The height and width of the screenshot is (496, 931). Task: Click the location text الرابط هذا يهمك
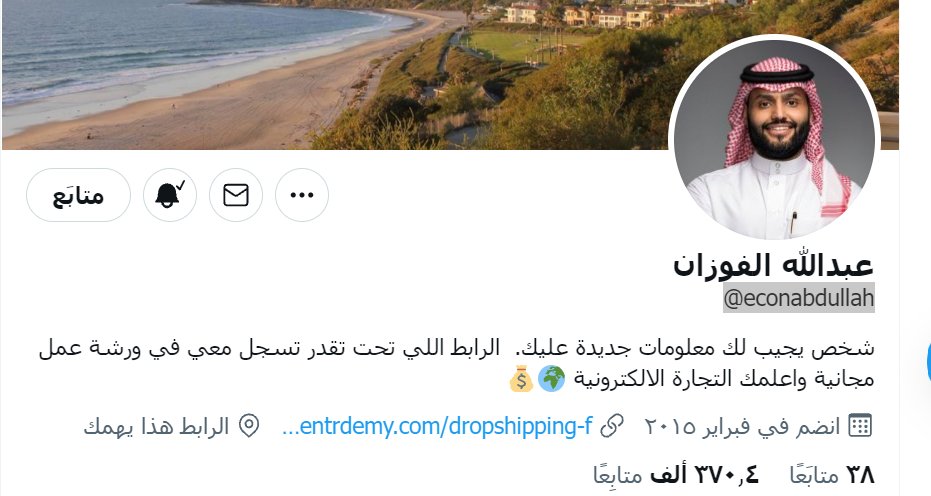[156, 427]
